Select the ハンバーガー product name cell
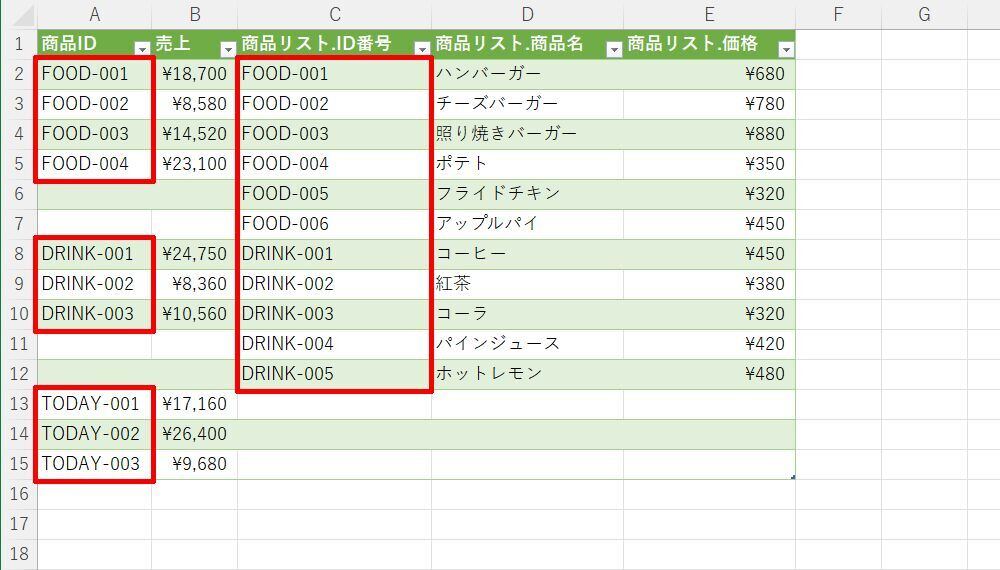The image size is (1000, 570). point(527,74)
